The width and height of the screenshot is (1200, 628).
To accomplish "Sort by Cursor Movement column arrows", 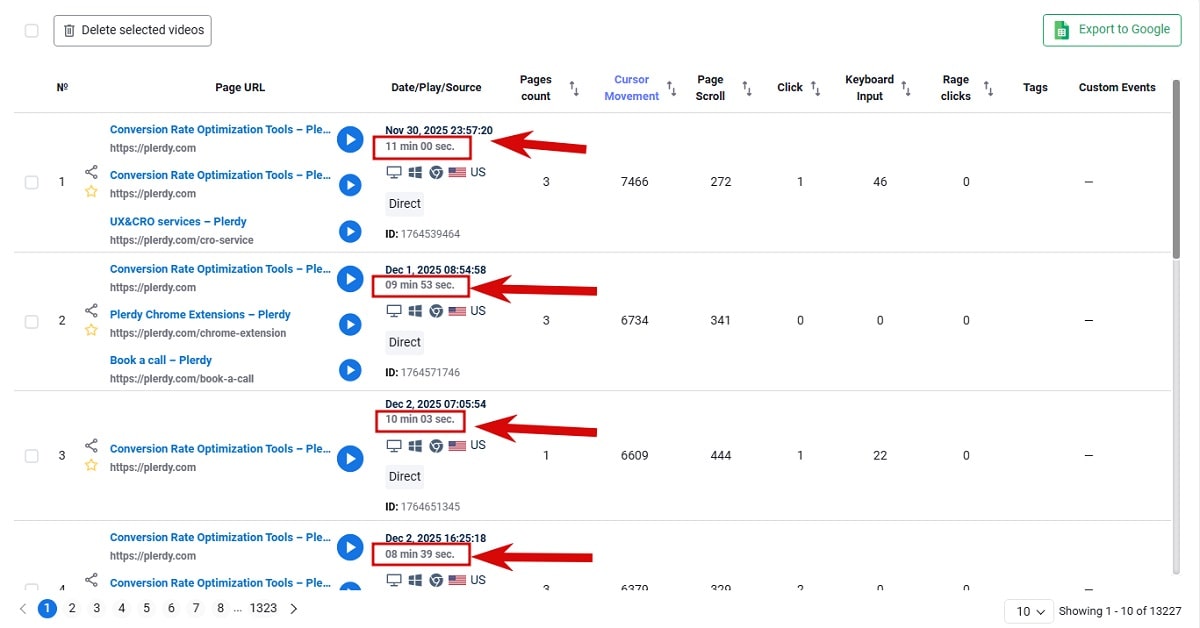I will click(x=671, y=89).
